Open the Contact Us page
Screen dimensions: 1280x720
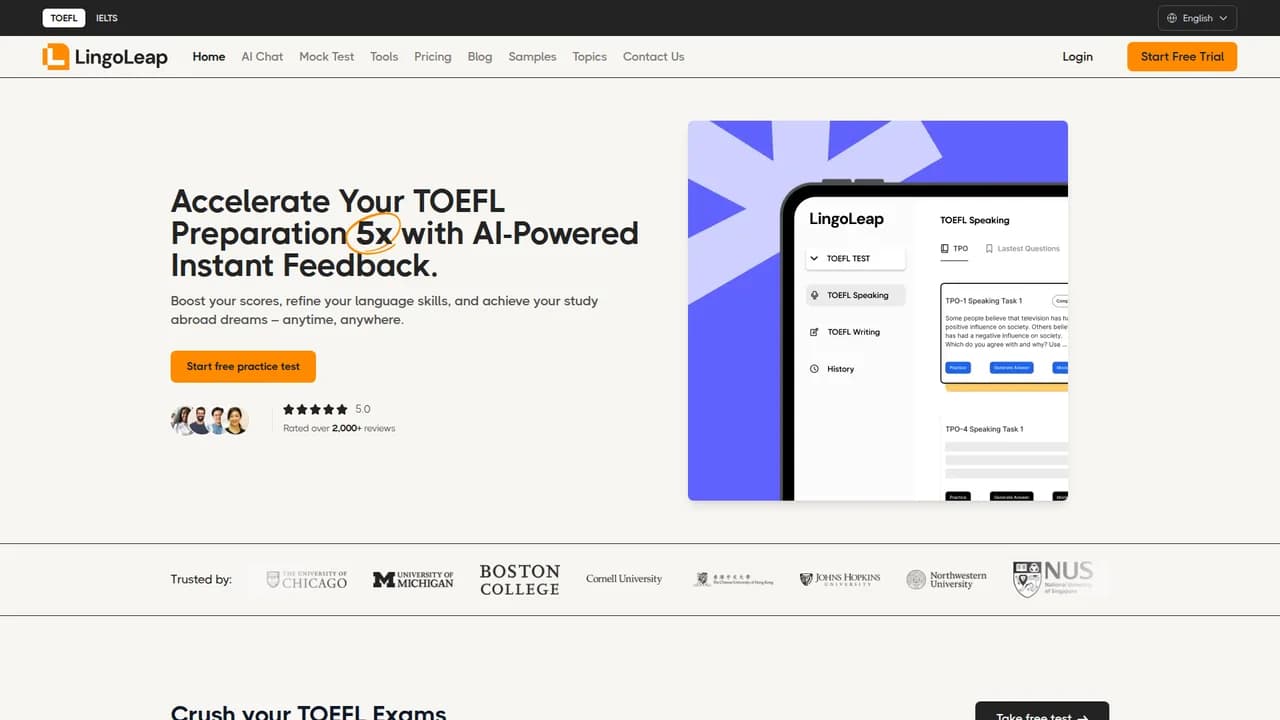(654, 57)
